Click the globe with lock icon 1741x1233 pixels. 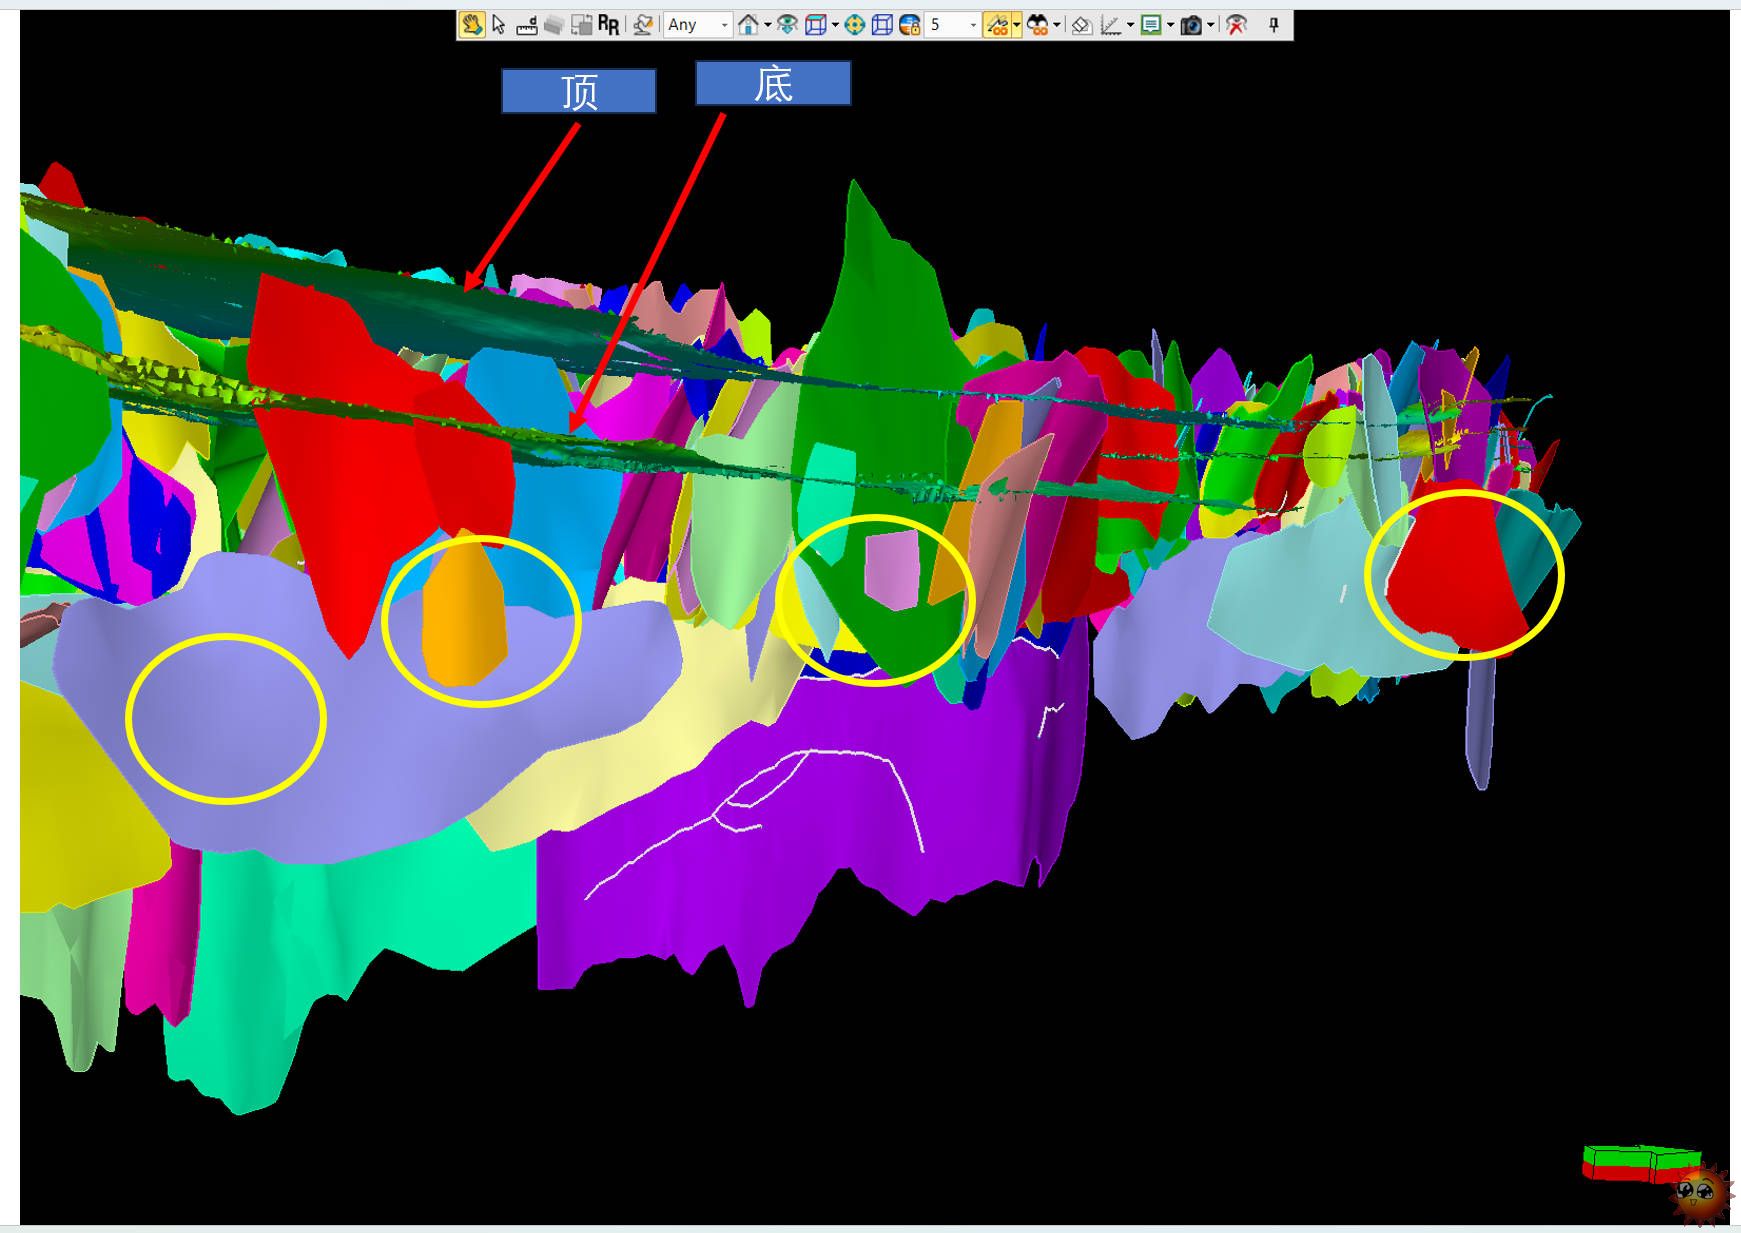coord(910,25)
